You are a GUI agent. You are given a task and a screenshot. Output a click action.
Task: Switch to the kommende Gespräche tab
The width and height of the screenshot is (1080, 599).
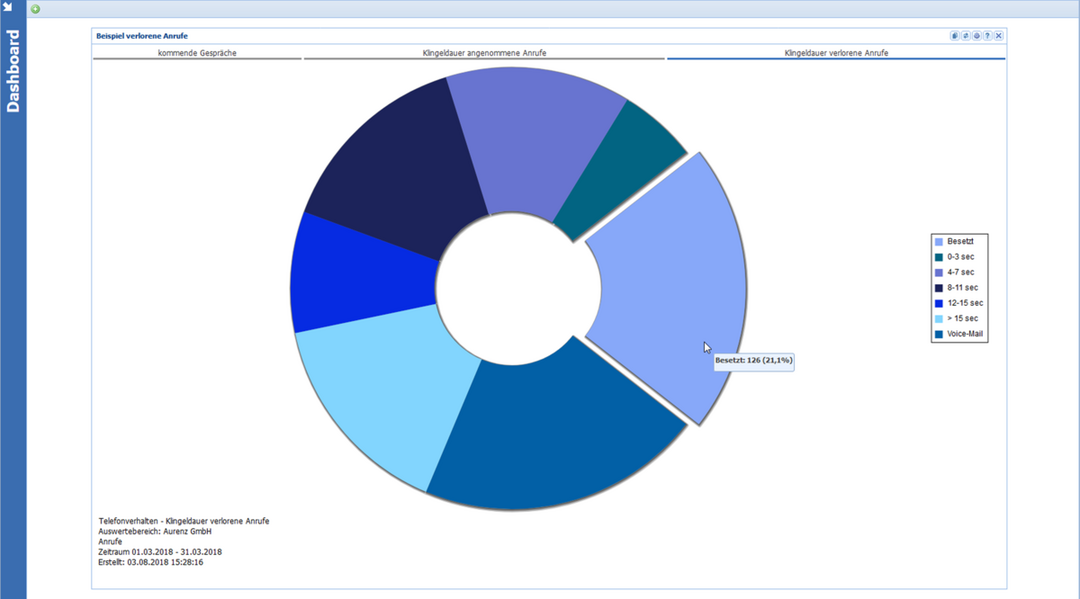[197, 52]
